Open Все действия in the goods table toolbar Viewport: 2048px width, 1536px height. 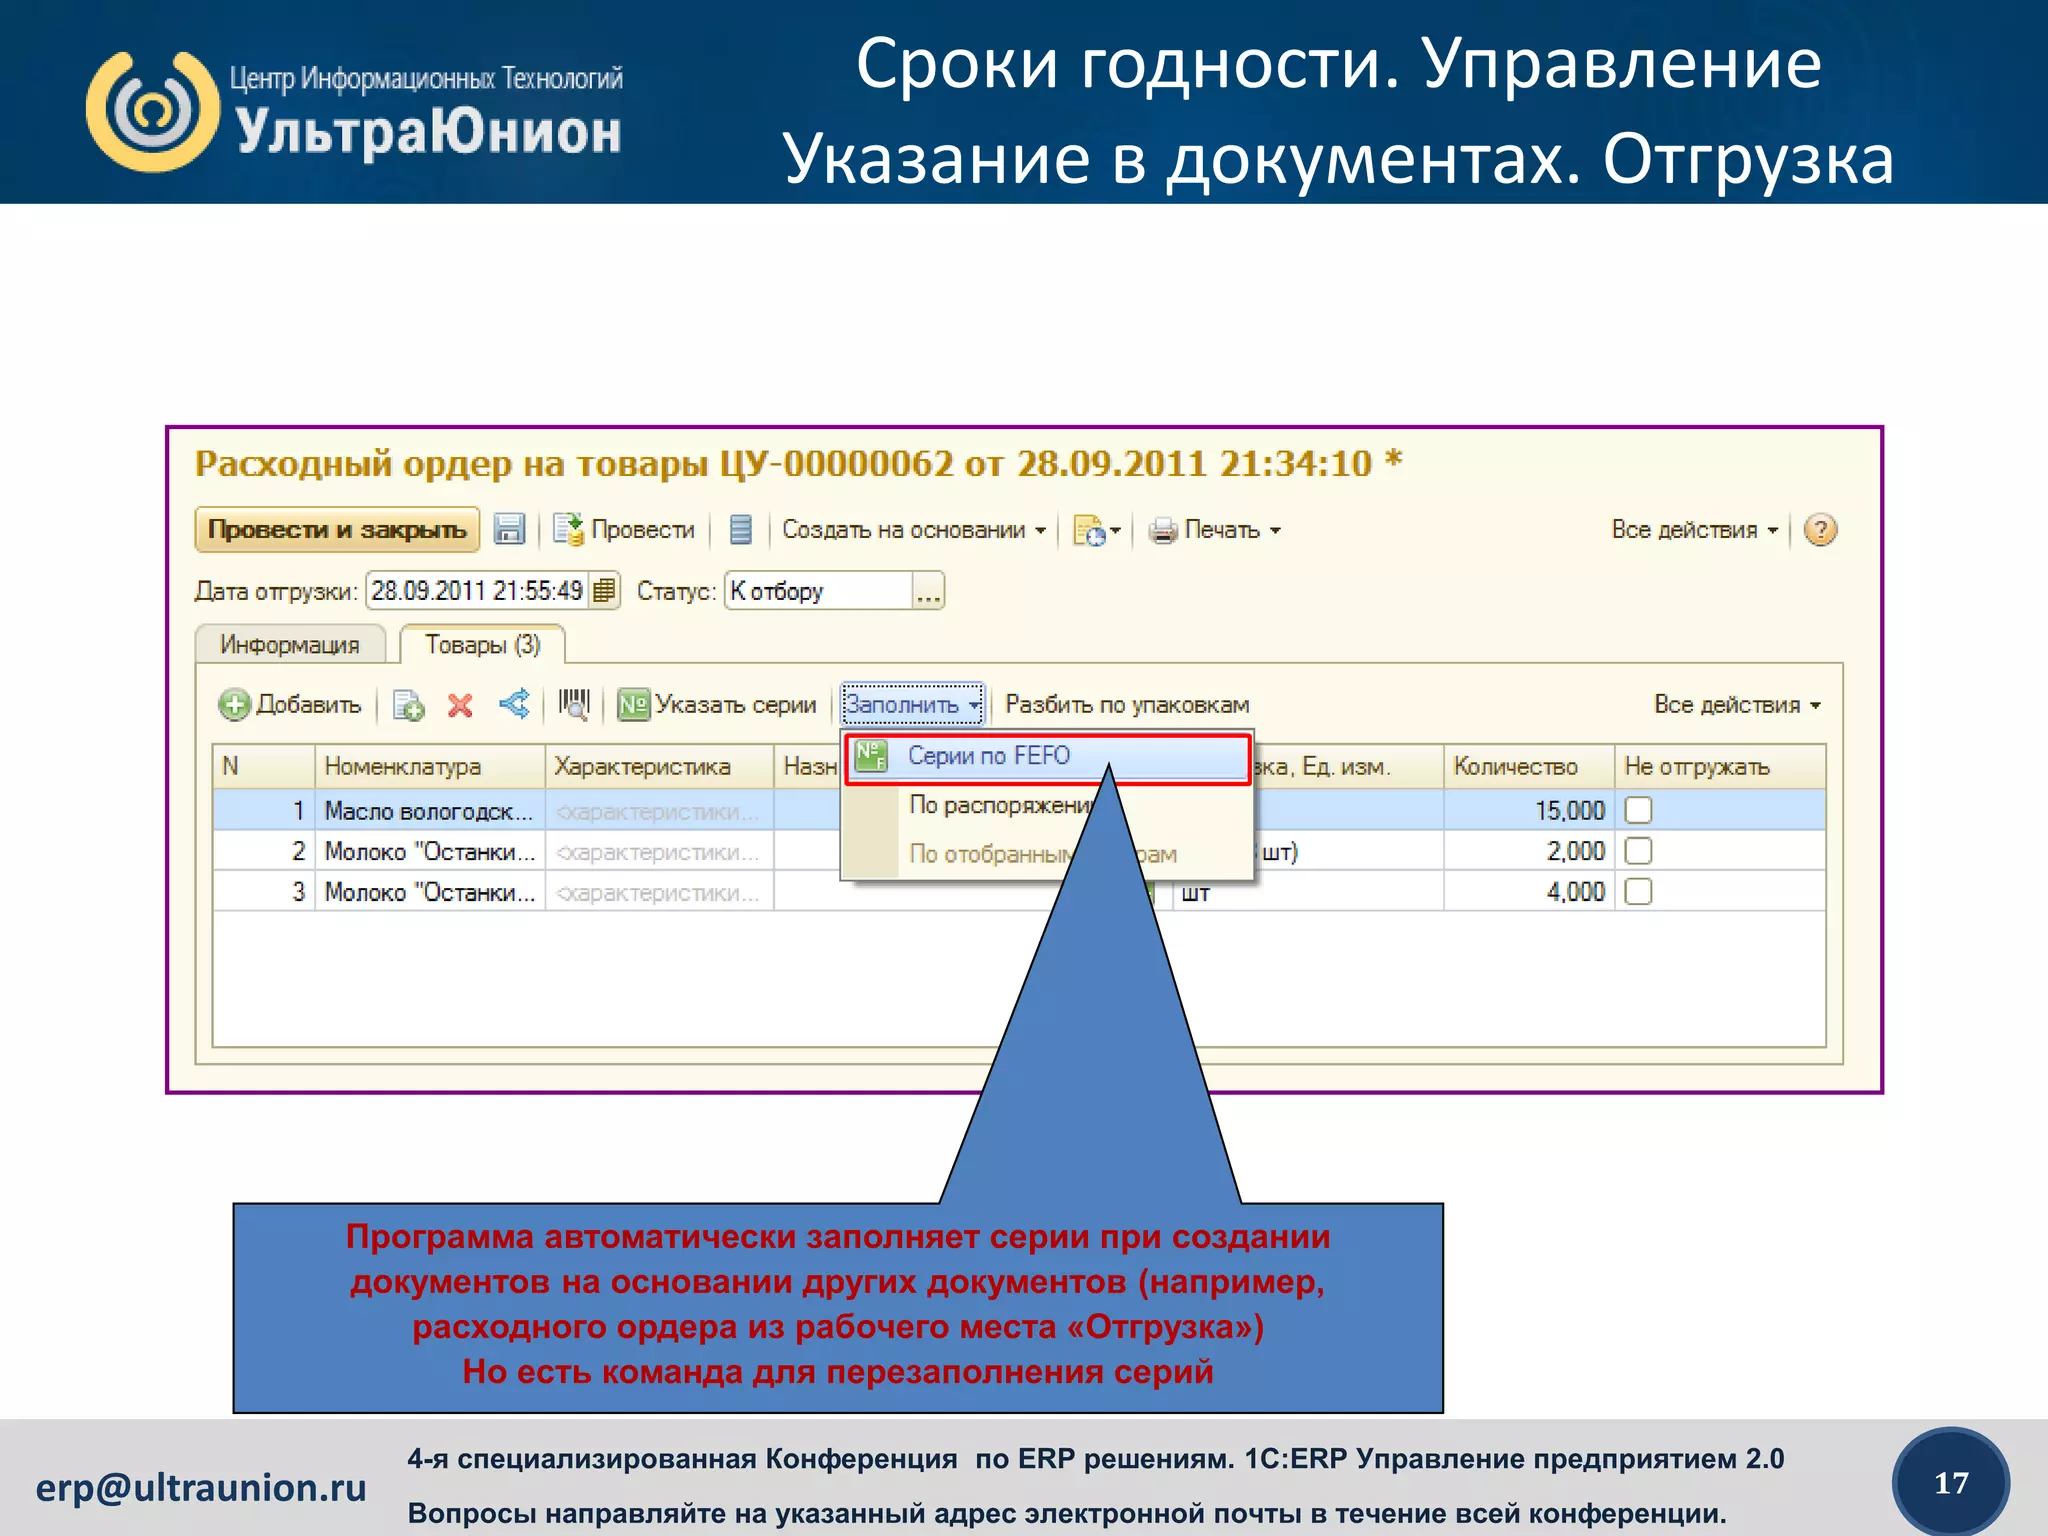[x=1737, y=705]
